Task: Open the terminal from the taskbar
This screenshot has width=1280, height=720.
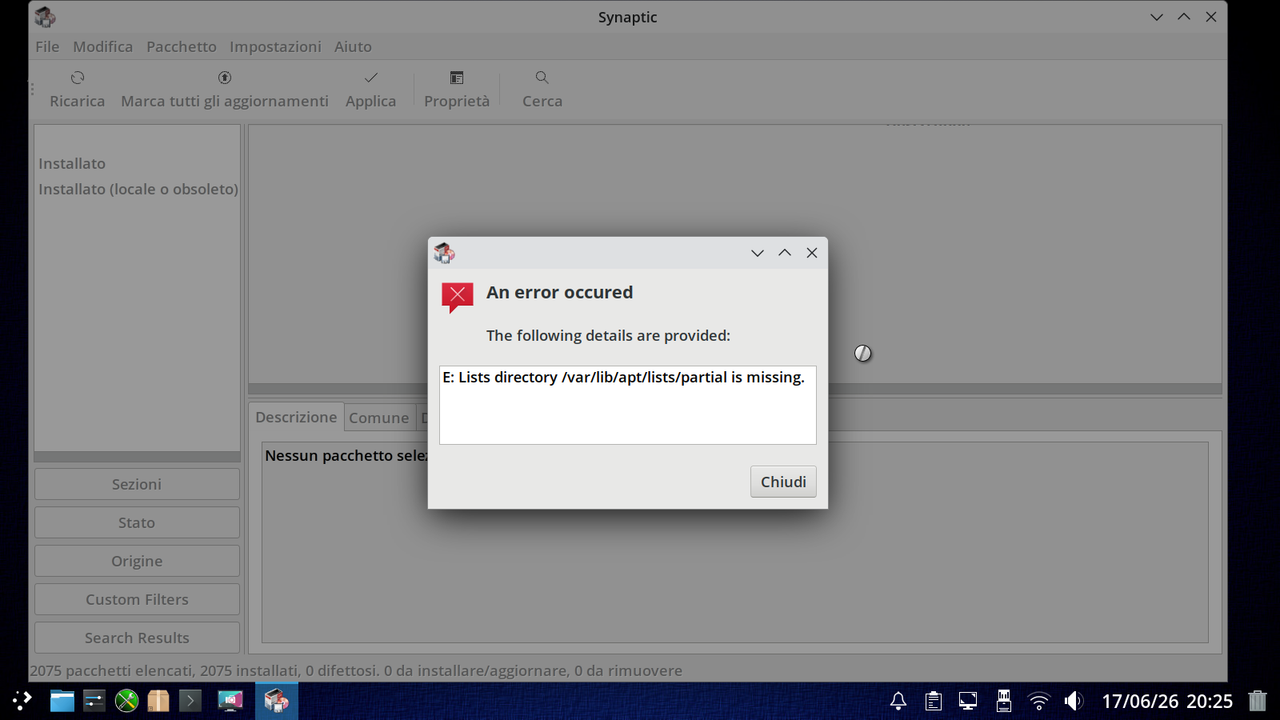Action: click(x=190, y=701)
